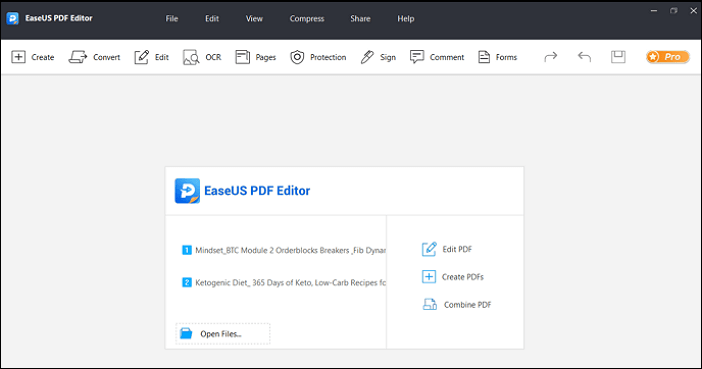Click the EaseUS PDF Editor heading text
The width and height of the screenshot is (702, 369).
[257, 191]
